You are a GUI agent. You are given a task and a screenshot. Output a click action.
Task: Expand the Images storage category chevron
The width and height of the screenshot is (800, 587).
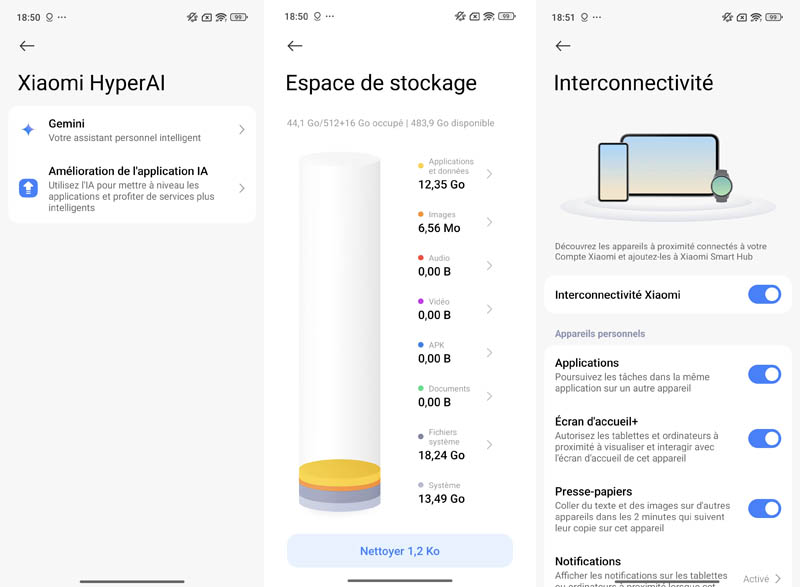coord(489,221)
